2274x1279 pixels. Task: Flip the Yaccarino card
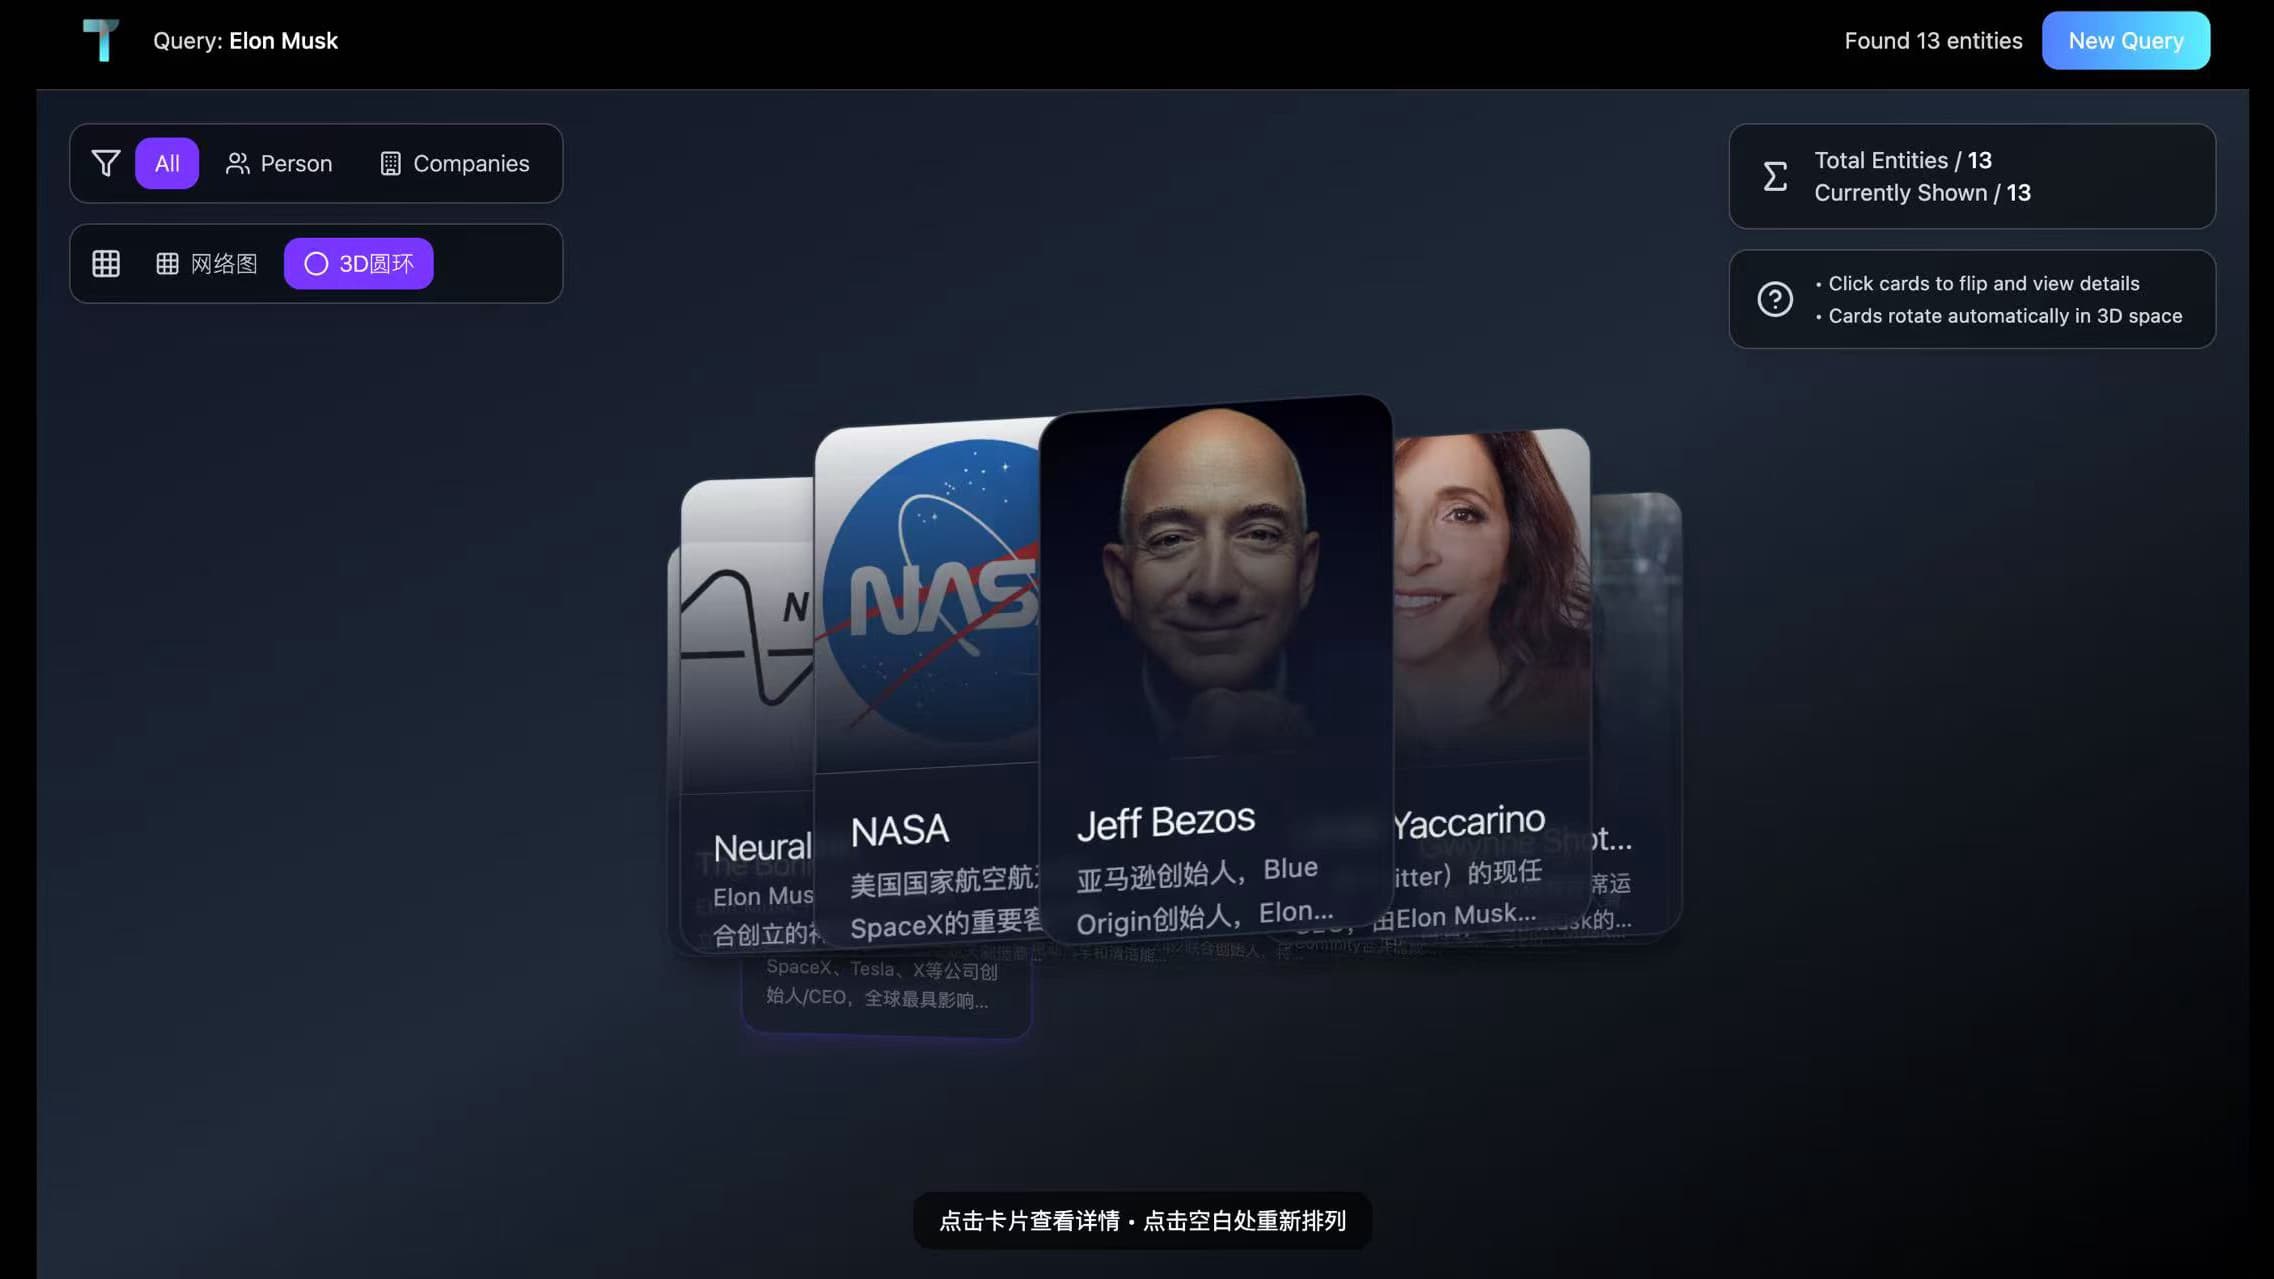pos(1491,680)
